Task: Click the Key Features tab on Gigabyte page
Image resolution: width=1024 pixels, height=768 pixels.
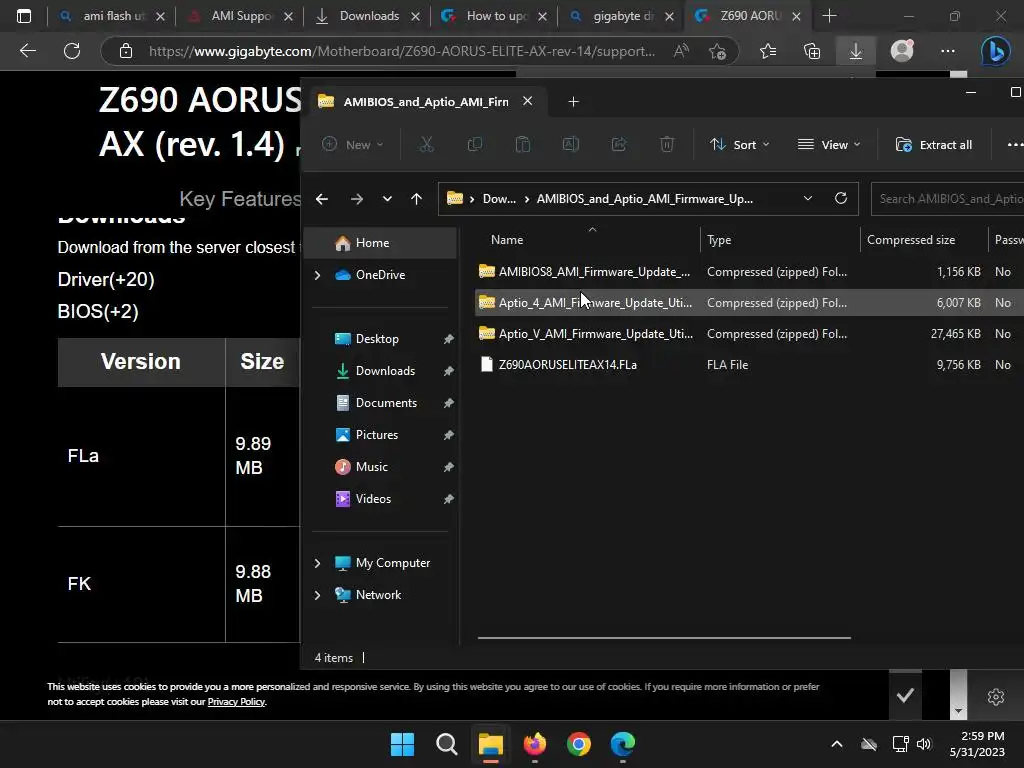Action: [240, 199]
